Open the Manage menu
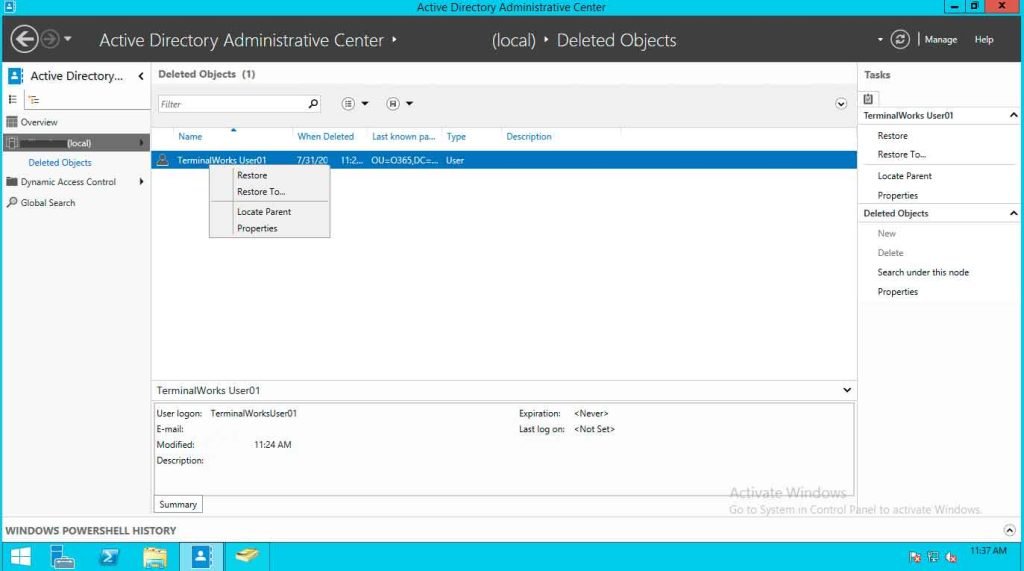 940,40
